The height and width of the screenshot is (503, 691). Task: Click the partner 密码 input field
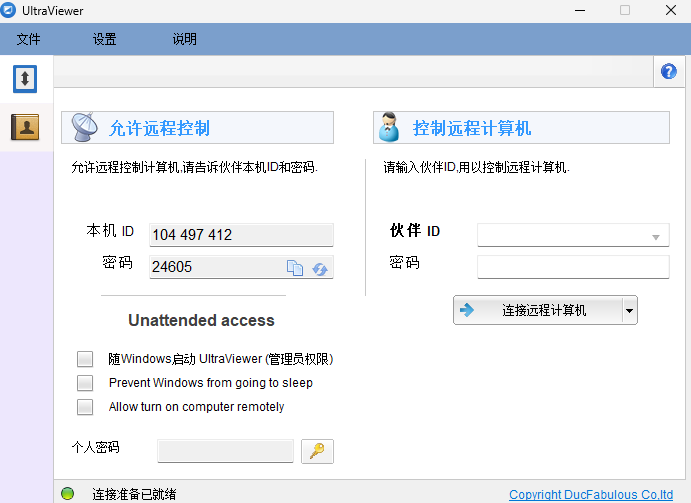point(573,266)
